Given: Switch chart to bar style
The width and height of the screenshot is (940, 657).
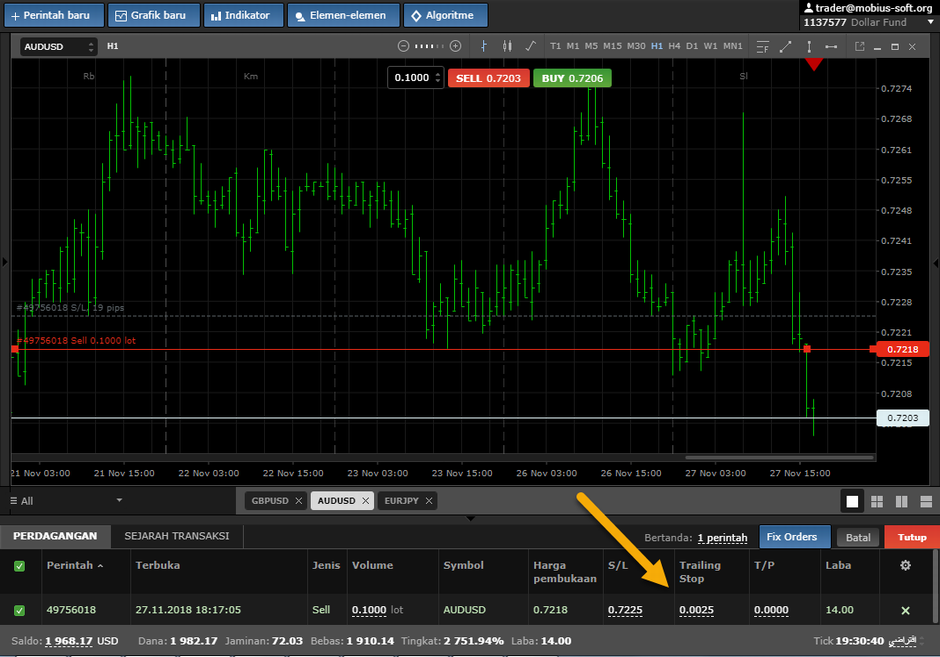Looking at the screenshot, I should point(484,46).
